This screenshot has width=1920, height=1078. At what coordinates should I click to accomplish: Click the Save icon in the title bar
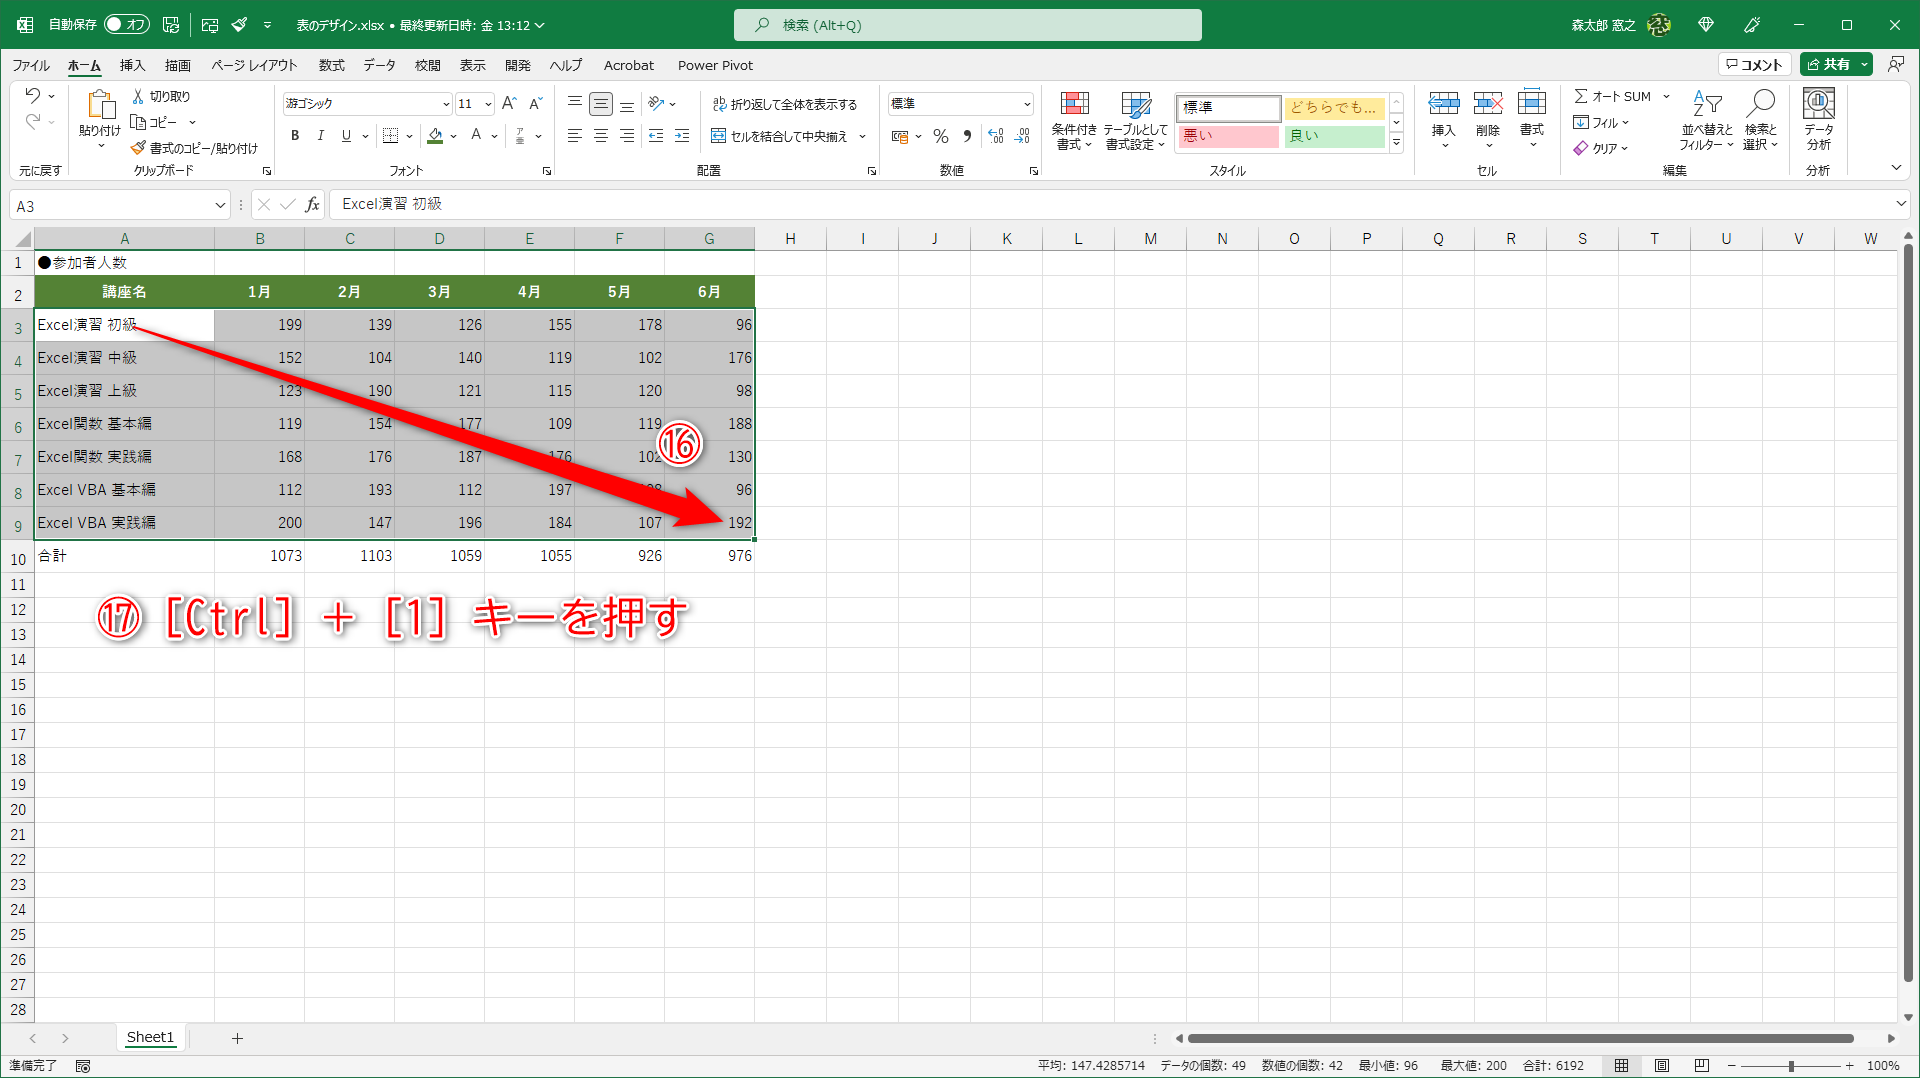click(x=171, y=25)
